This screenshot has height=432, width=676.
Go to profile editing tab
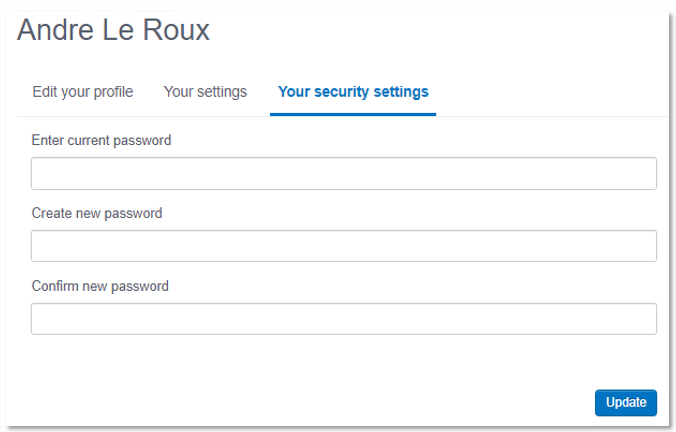[x=83, y=92]
